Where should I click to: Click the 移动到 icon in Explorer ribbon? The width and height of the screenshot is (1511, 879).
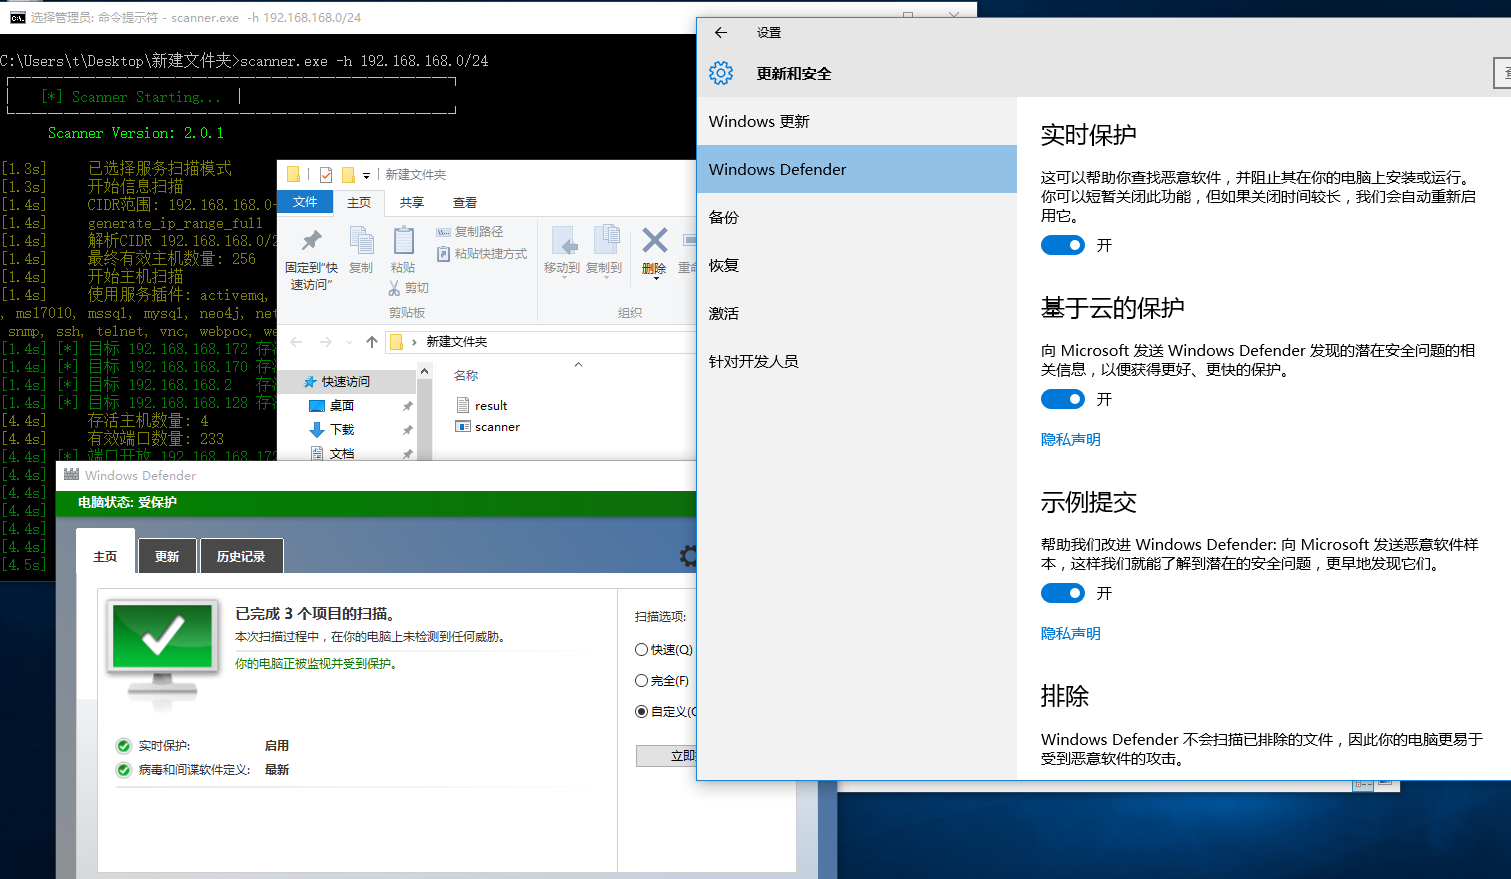[563, 240]
